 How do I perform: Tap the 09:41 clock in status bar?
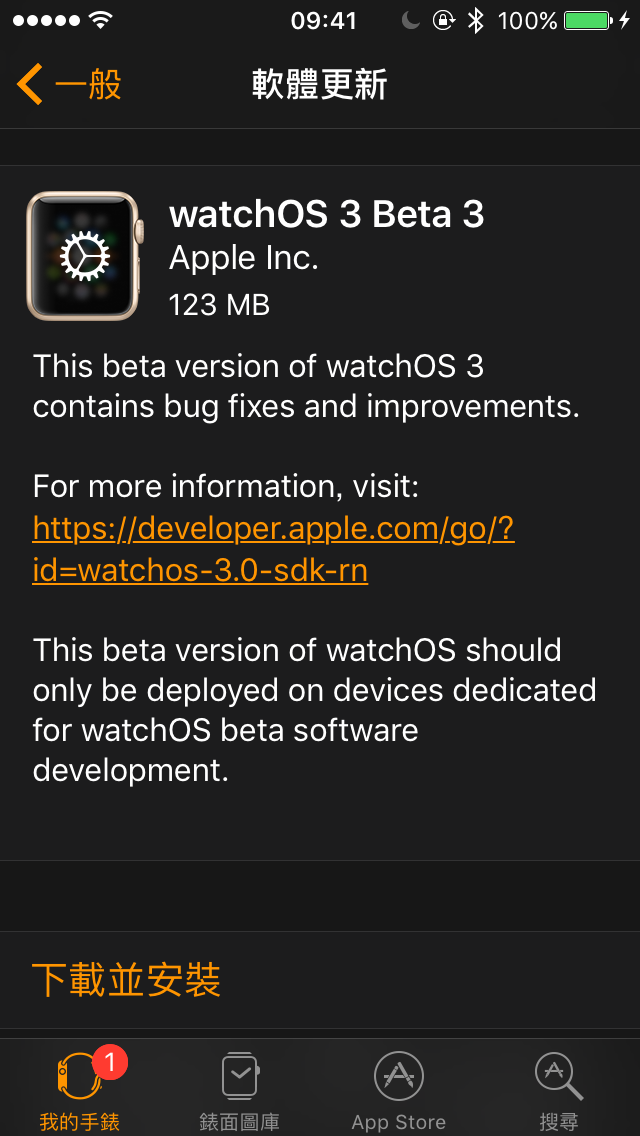(x=324, y=21)
